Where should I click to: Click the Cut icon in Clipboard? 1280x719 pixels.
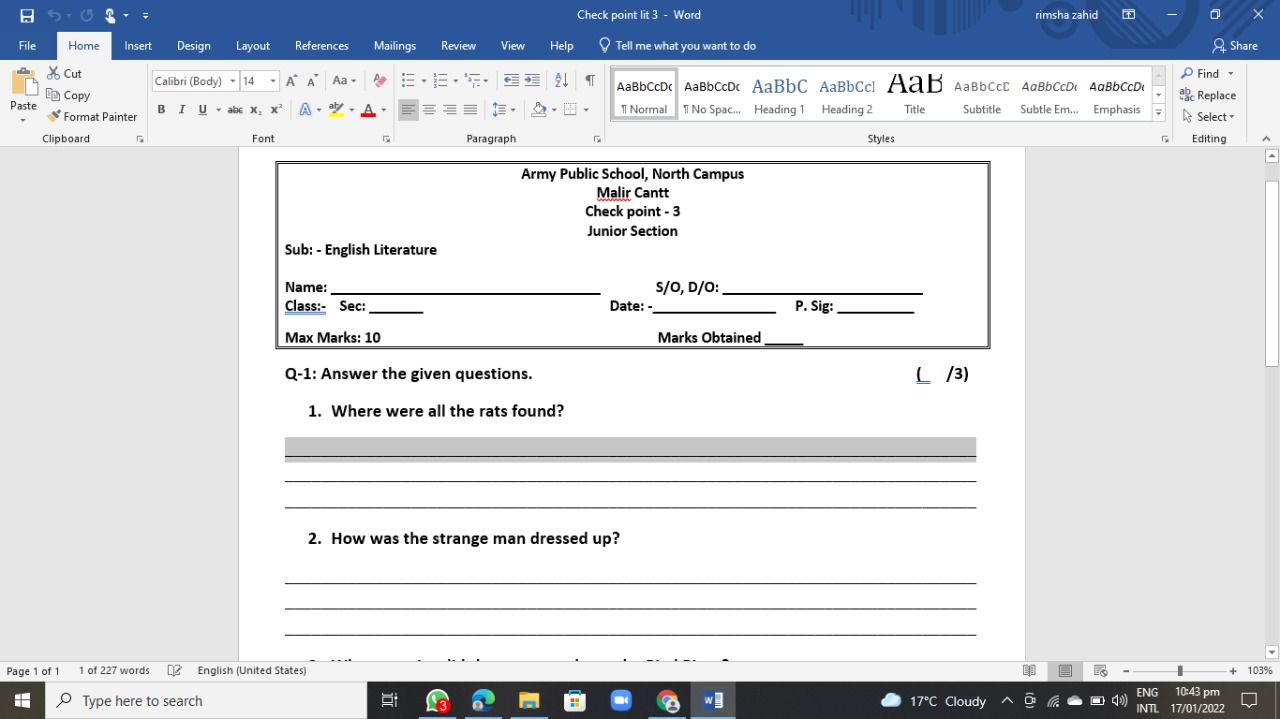[x=65, y=74]
